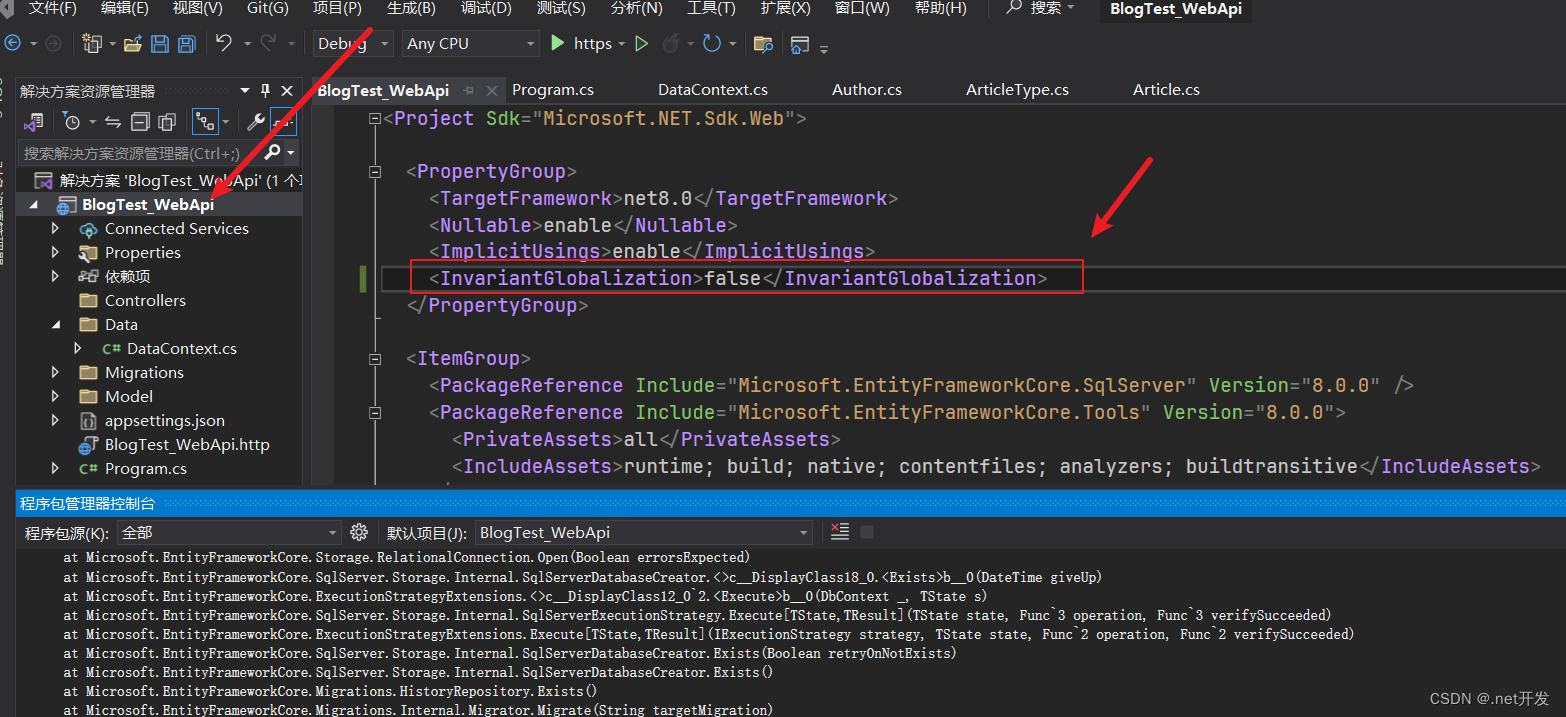Open properties with the wrench icon
Viewport: 1566px width, 717px height.
[256, 121]
